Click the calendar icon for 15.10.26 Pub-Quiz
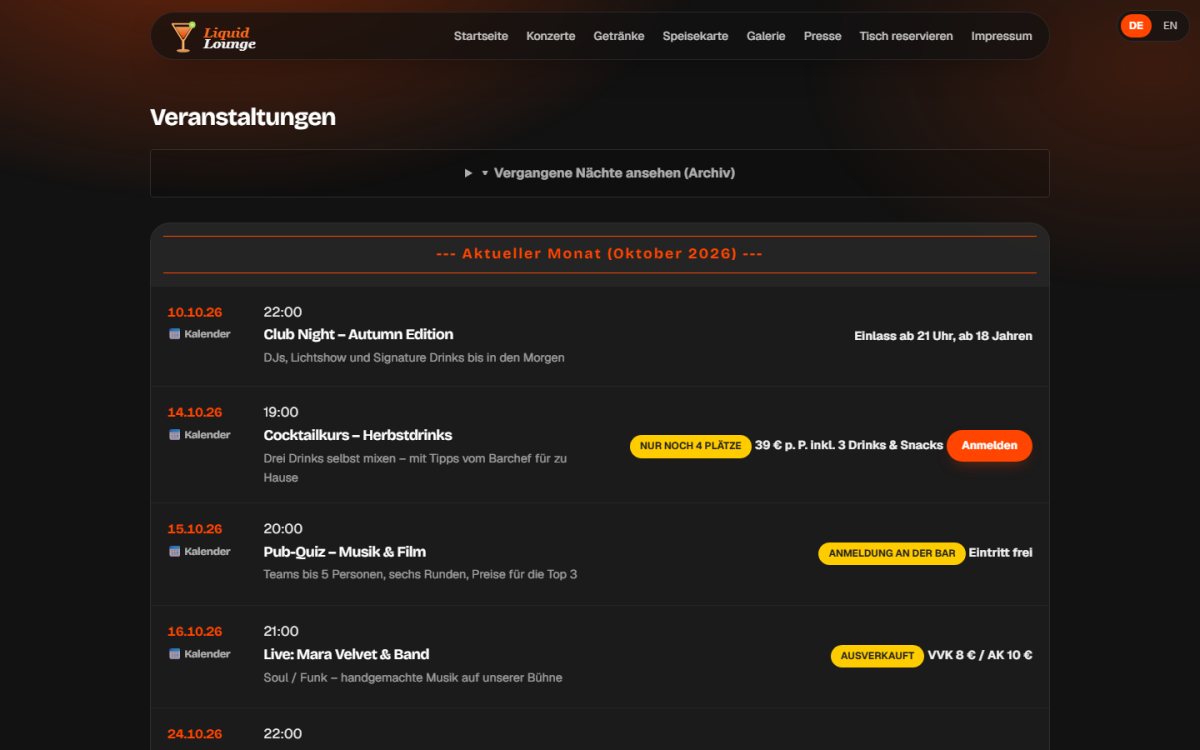1200x750 pixels. coord(174,552)
